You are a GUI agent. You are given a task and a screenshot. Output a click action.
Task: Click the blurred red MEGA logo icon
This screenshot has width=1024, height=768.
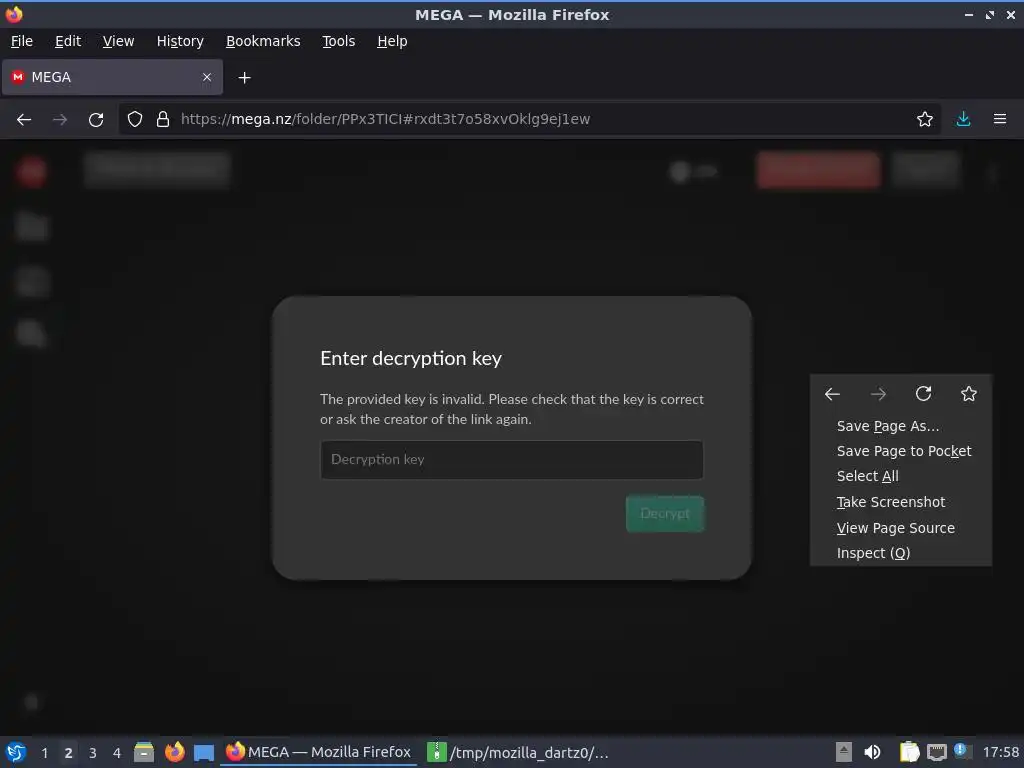pos(31,172)
